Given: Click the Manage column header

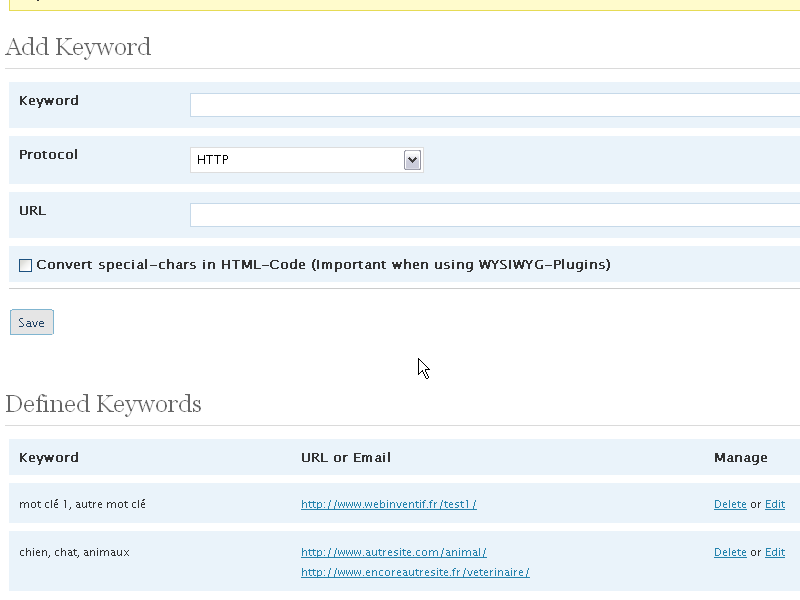Looking at the screenshot, I should pyautogui.click(x=741, y=458).
